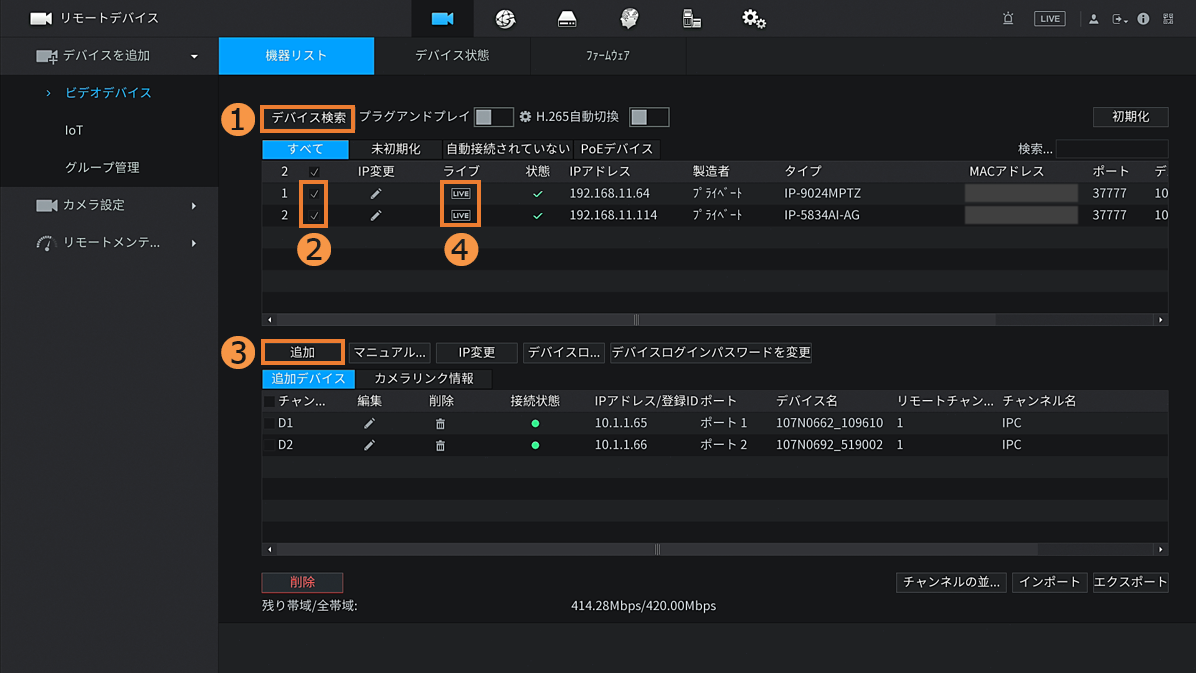Click IP edit pencil for 192.168.11.114
This screenshot has height=673, width=1196.
(376, 215)
